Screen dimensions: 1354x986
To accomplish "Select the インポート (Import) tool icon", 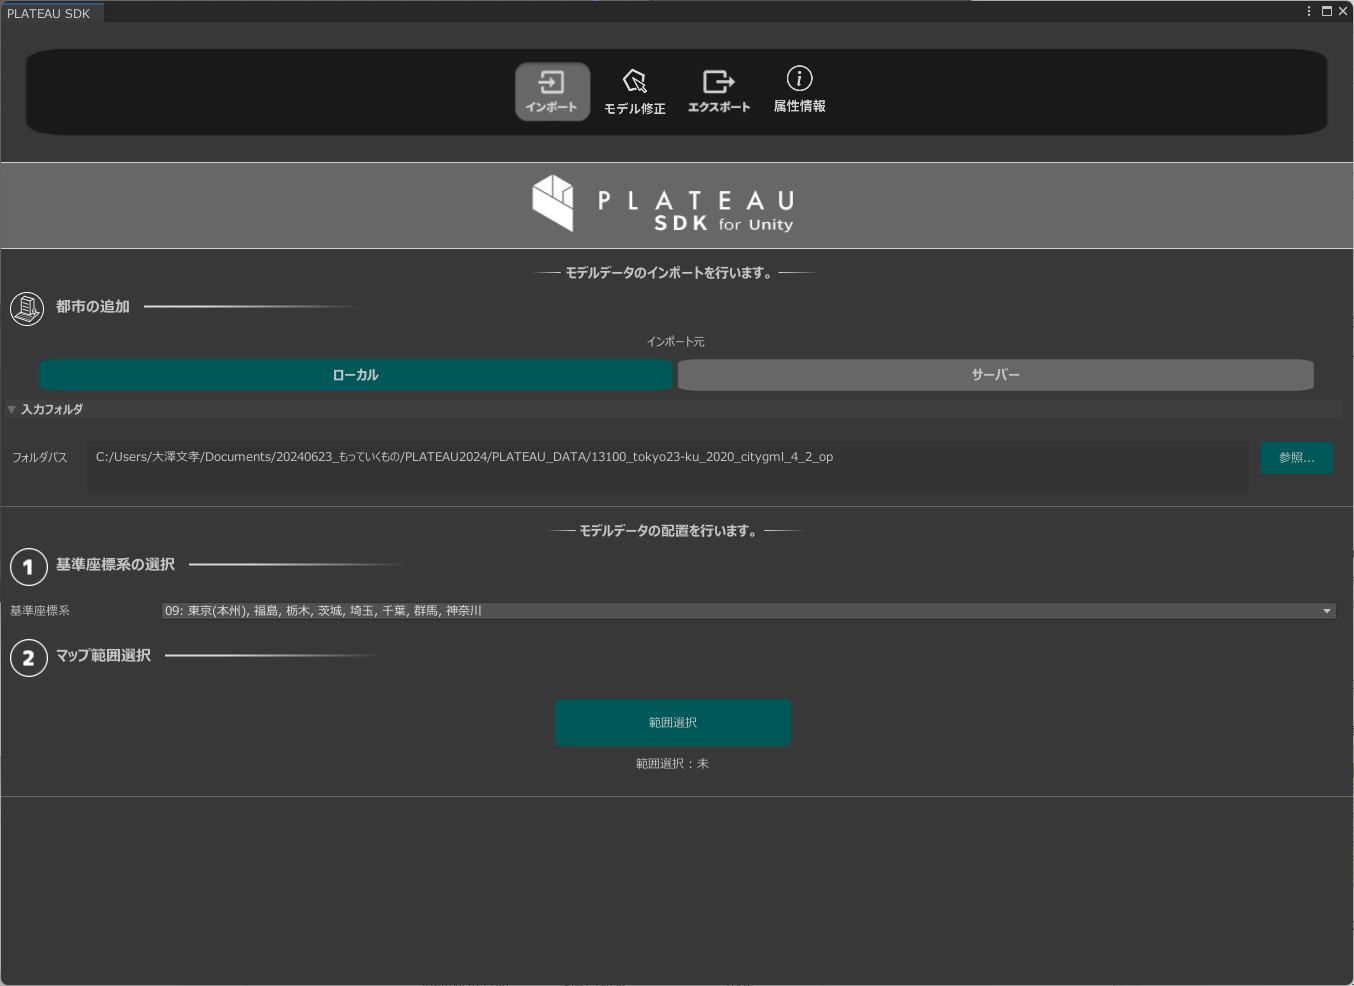I will pos(552,91).
